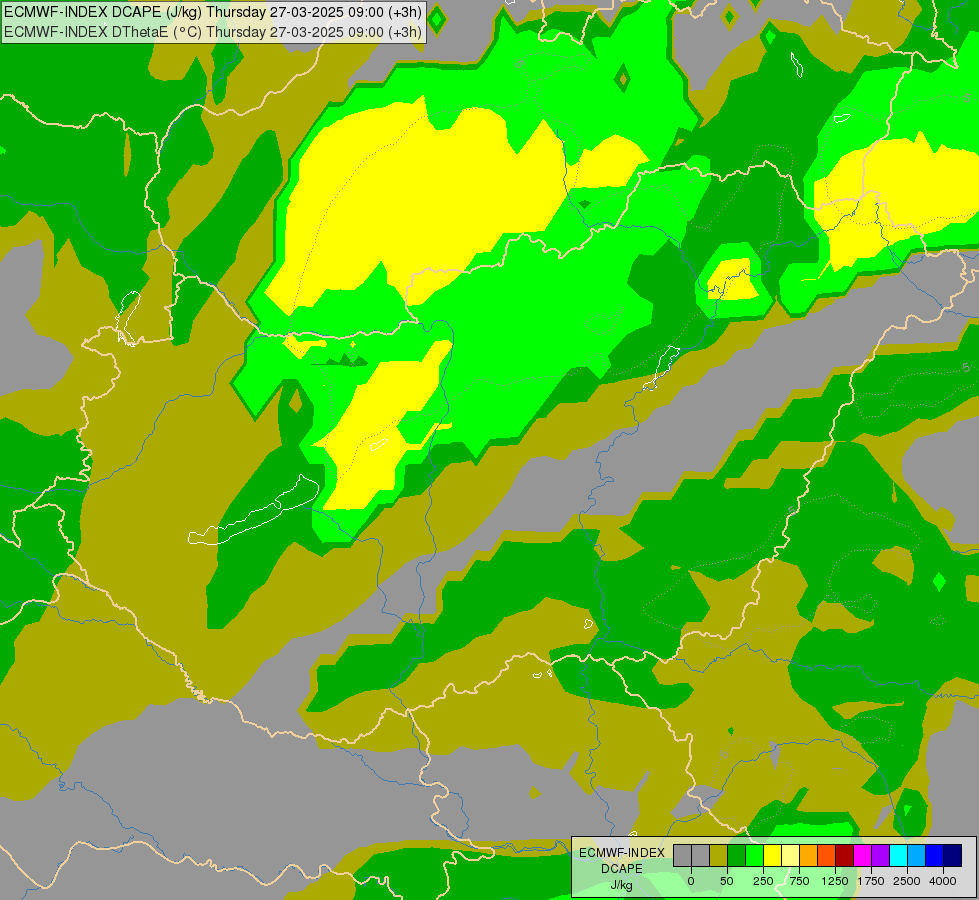
Task: Click the dark green legend swatch
Action: pyautogui.click(x=736, y=856)
